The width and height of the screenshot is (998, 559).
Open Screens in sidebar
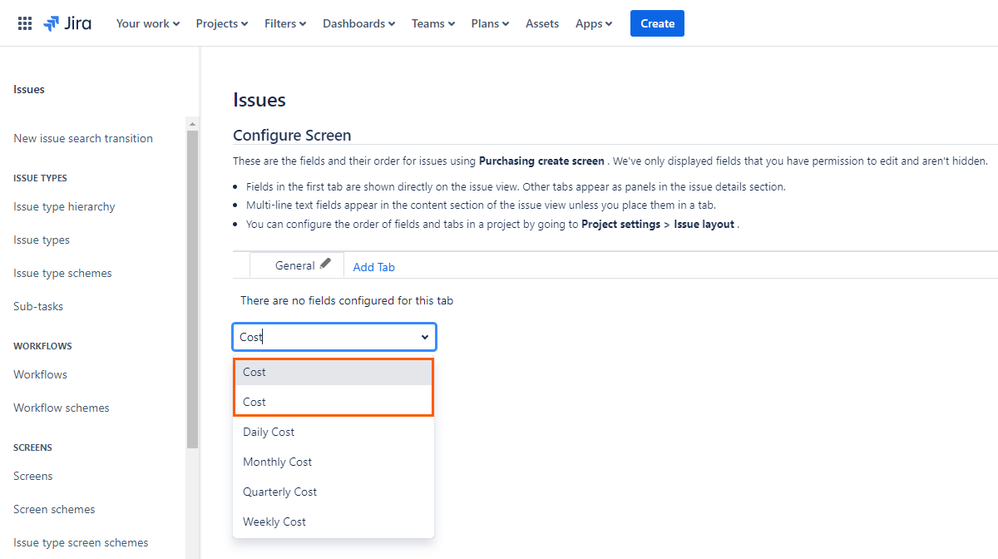33,476
